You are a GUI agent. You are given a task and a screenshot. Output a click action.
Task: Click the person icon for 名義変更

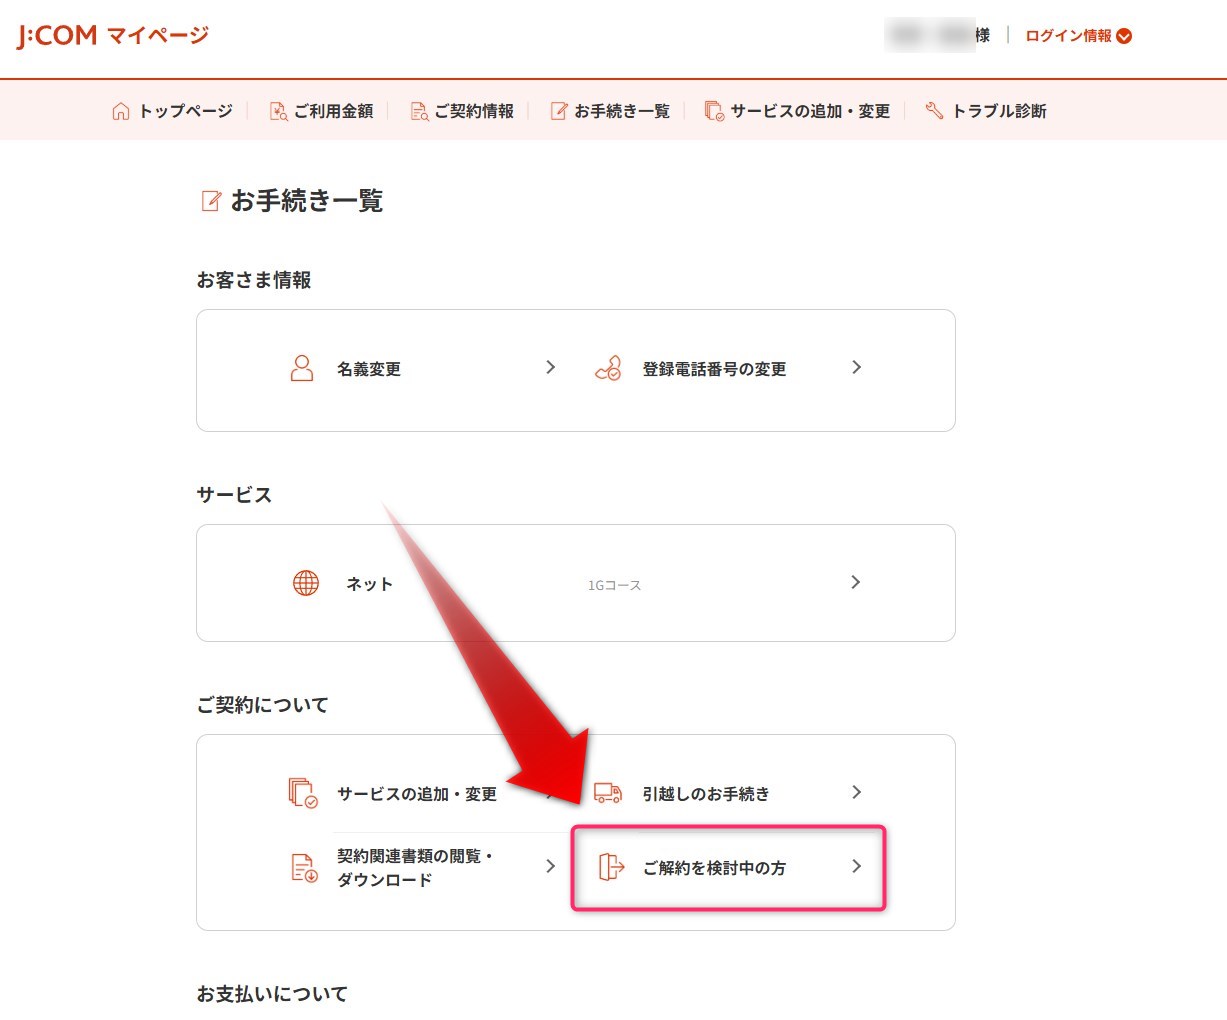[x=301, y=368]
